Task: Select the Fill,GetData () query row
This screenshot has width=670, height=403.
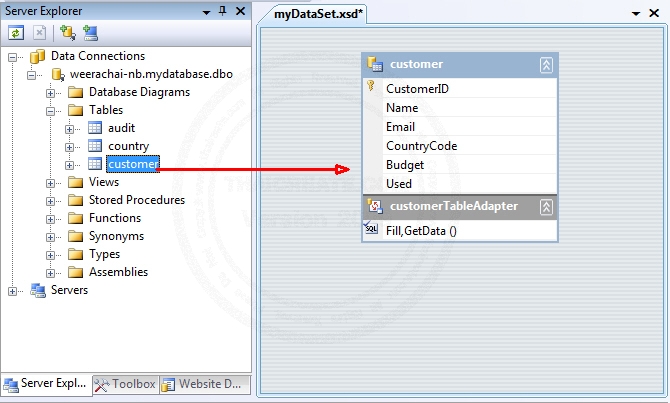Action: pos(460,231)
